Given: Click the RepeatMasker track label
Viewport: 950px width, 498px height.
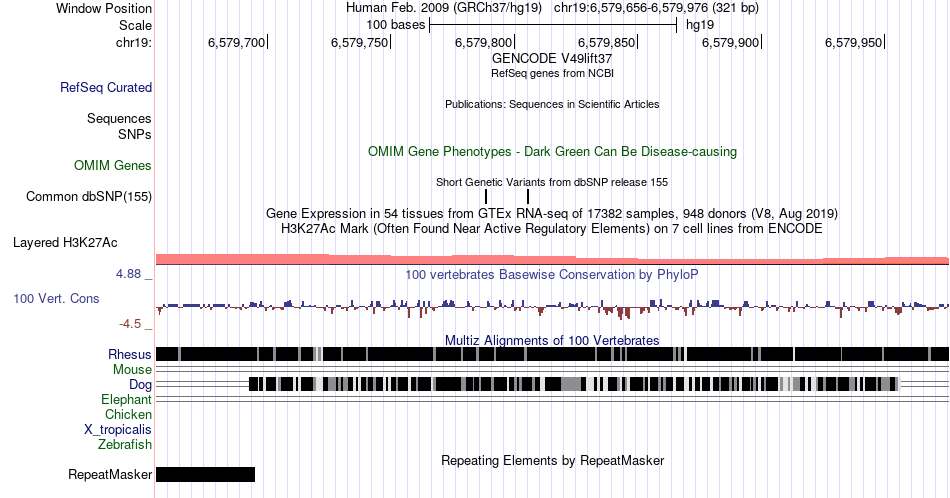Looking at the screenshot, I should pos(110,474).
